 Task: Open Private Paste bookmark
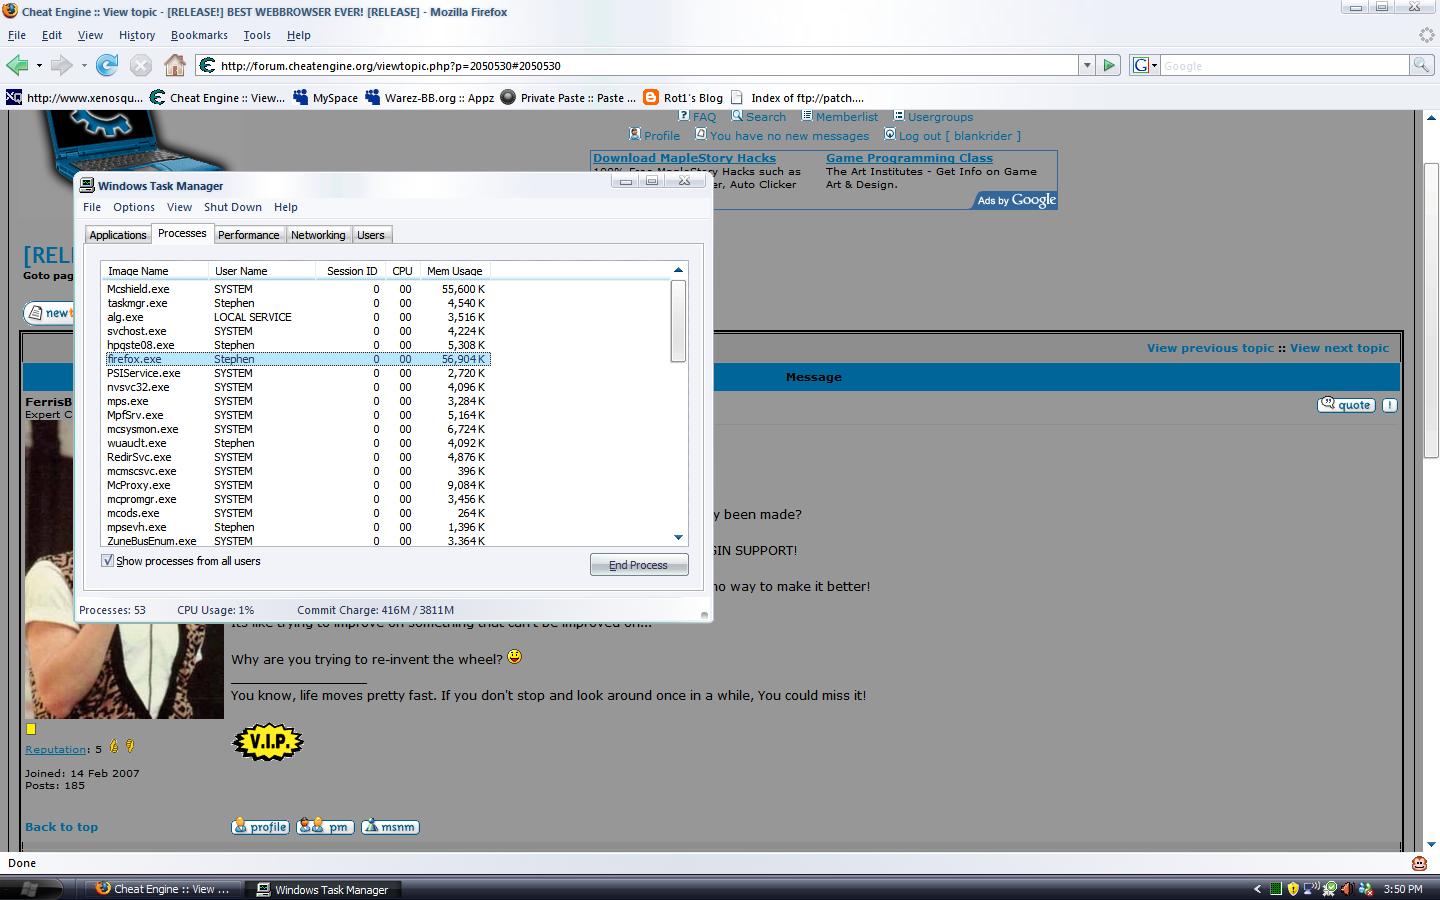point(568,97)
